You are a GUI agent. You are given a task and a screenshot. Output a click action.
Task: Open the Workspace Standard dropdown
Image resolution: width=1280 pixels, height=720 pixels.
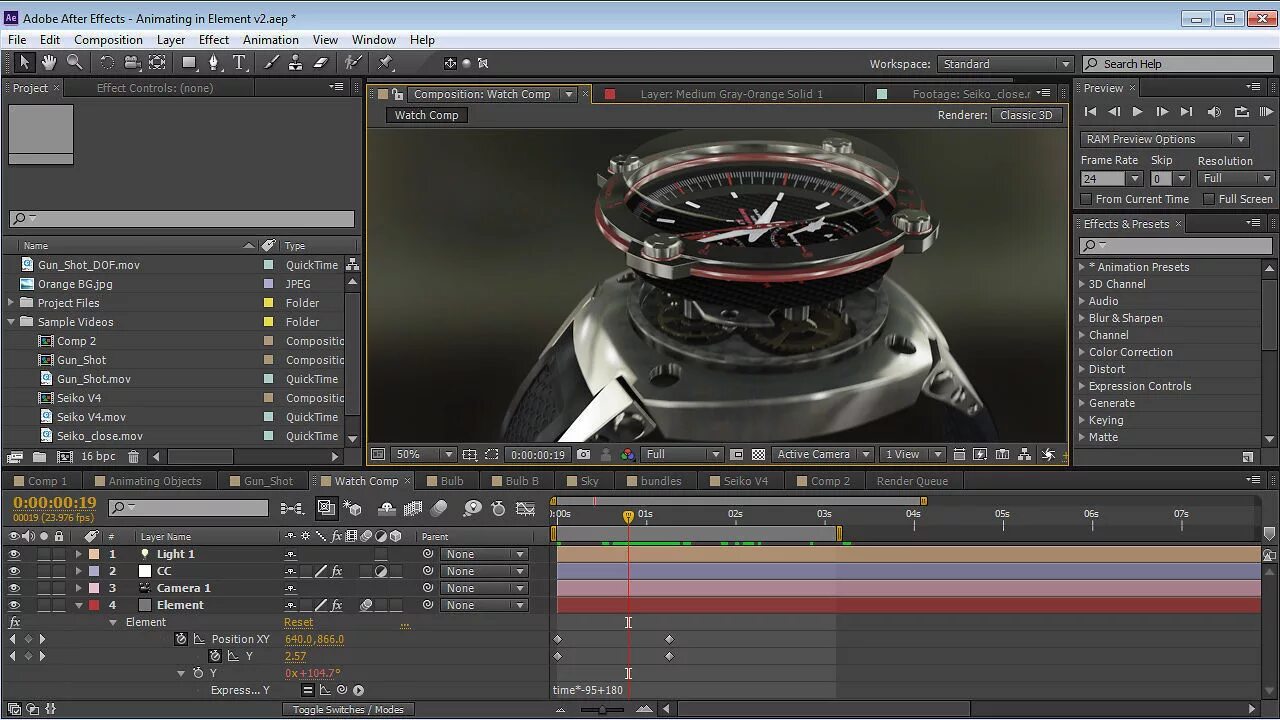[1005, 64]
